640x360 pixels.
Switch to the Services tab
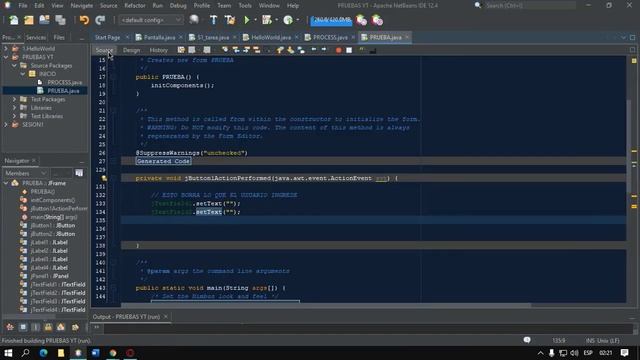click(36, 38)
